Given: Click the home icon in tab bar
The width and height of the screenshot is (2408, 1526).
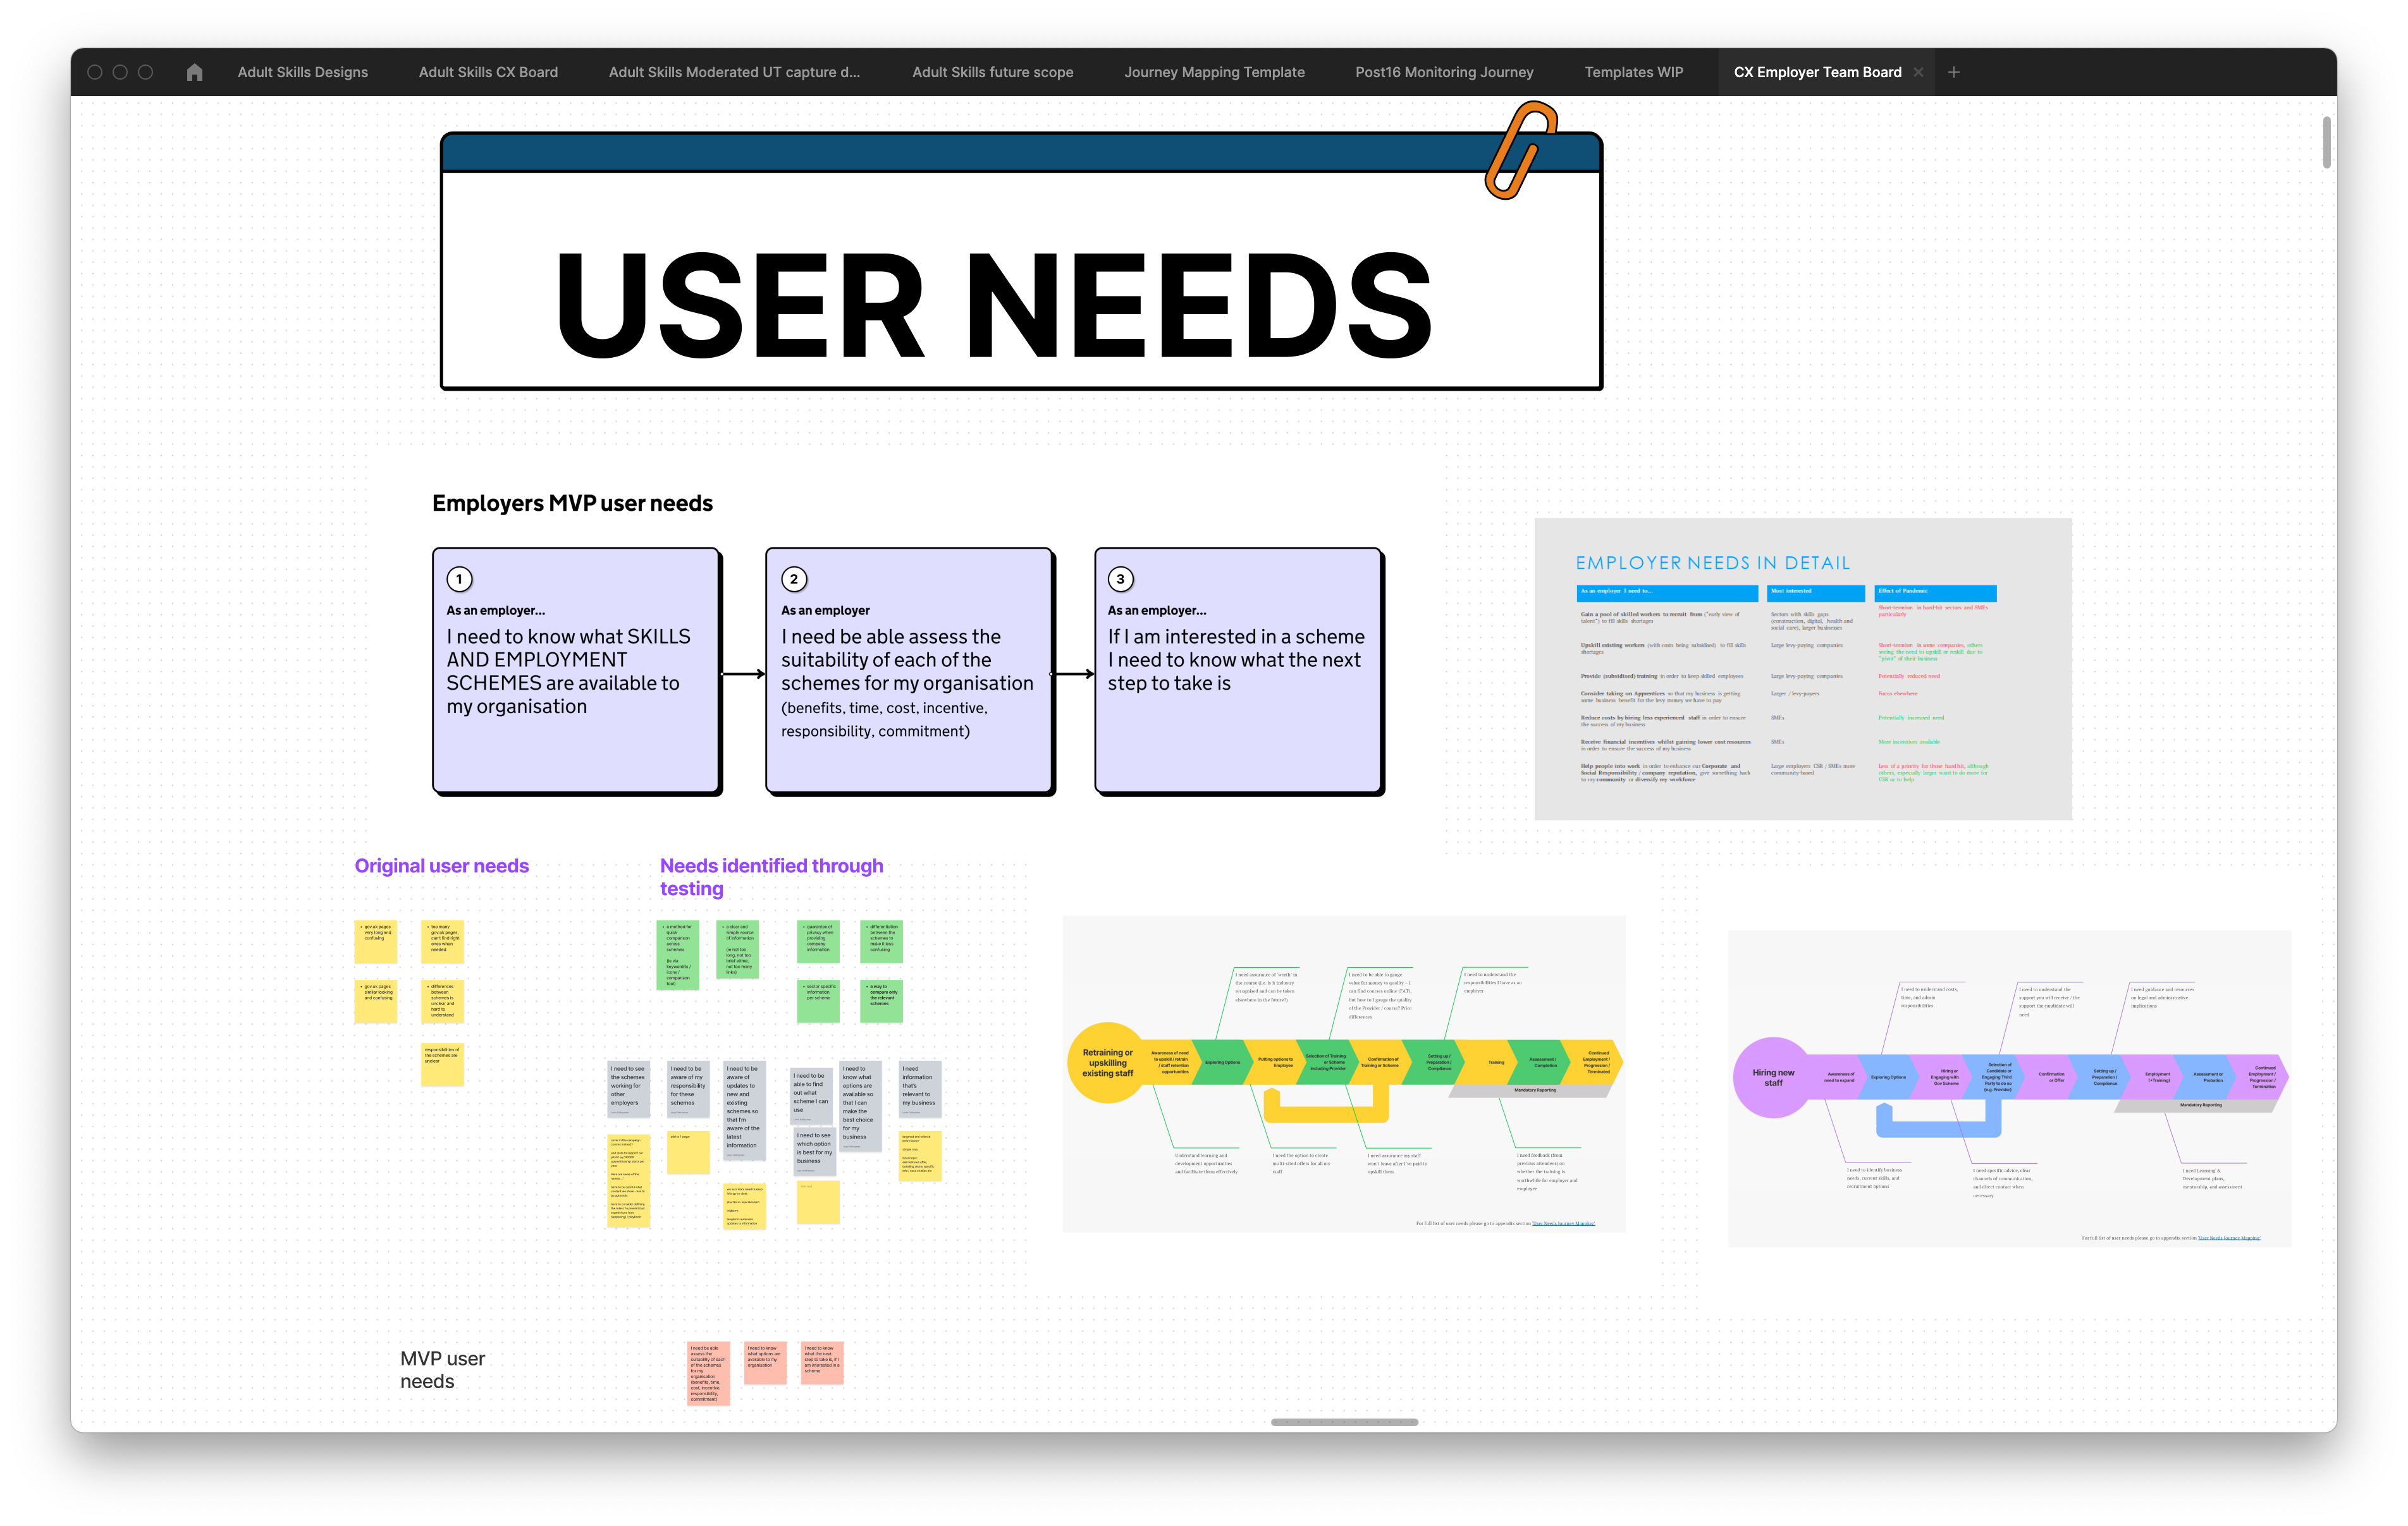Looking at the screenshot, I should 194,72.
